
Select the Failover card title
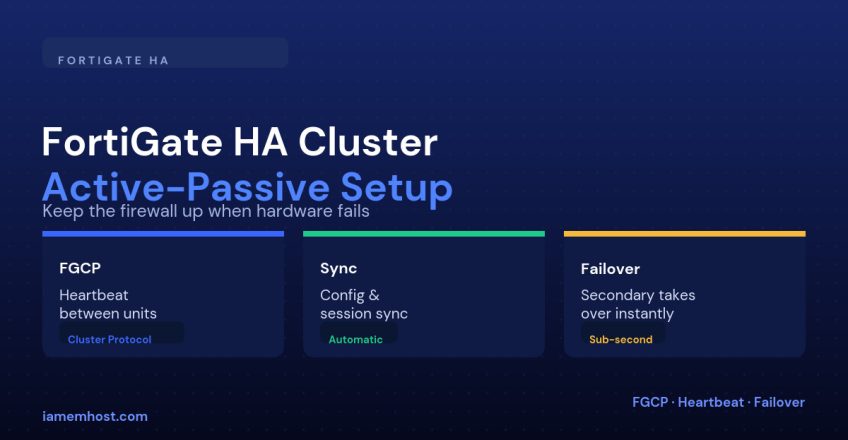pos(610,269)
